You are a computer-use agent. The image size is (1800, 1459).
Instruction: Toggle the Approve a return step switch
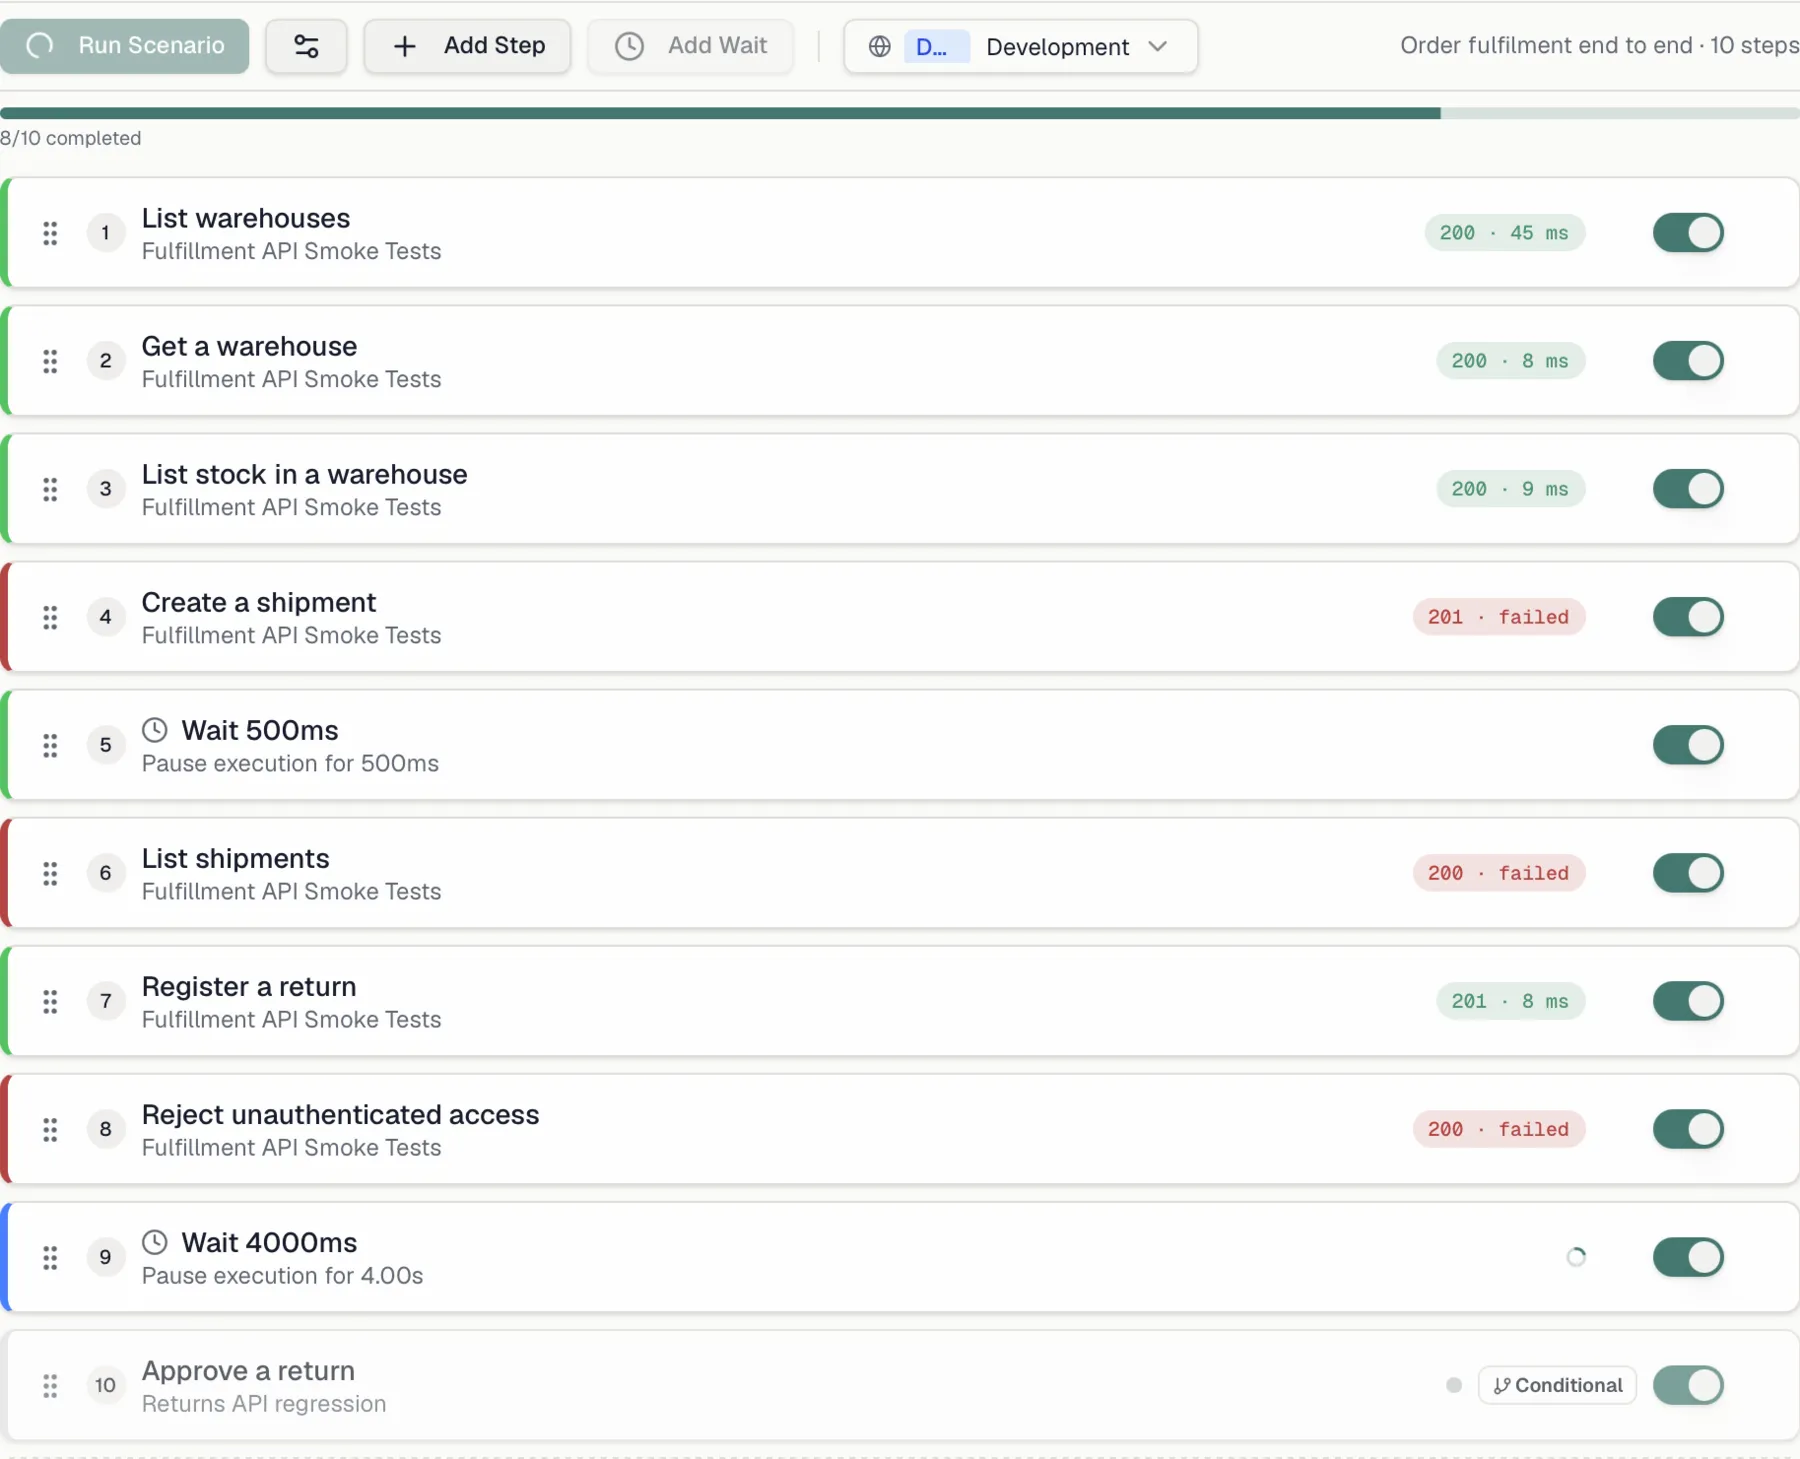click(x=1688, y=1385)
